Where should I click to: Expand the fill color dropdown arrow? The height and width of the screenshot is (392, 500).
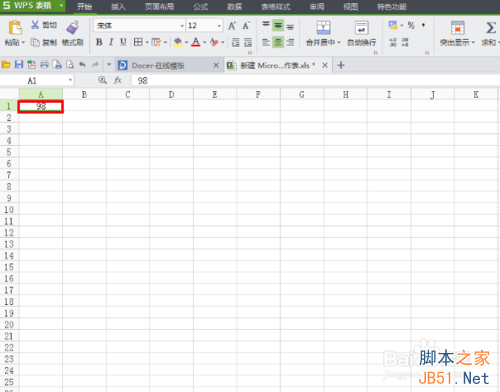click(x=186, y=42)
